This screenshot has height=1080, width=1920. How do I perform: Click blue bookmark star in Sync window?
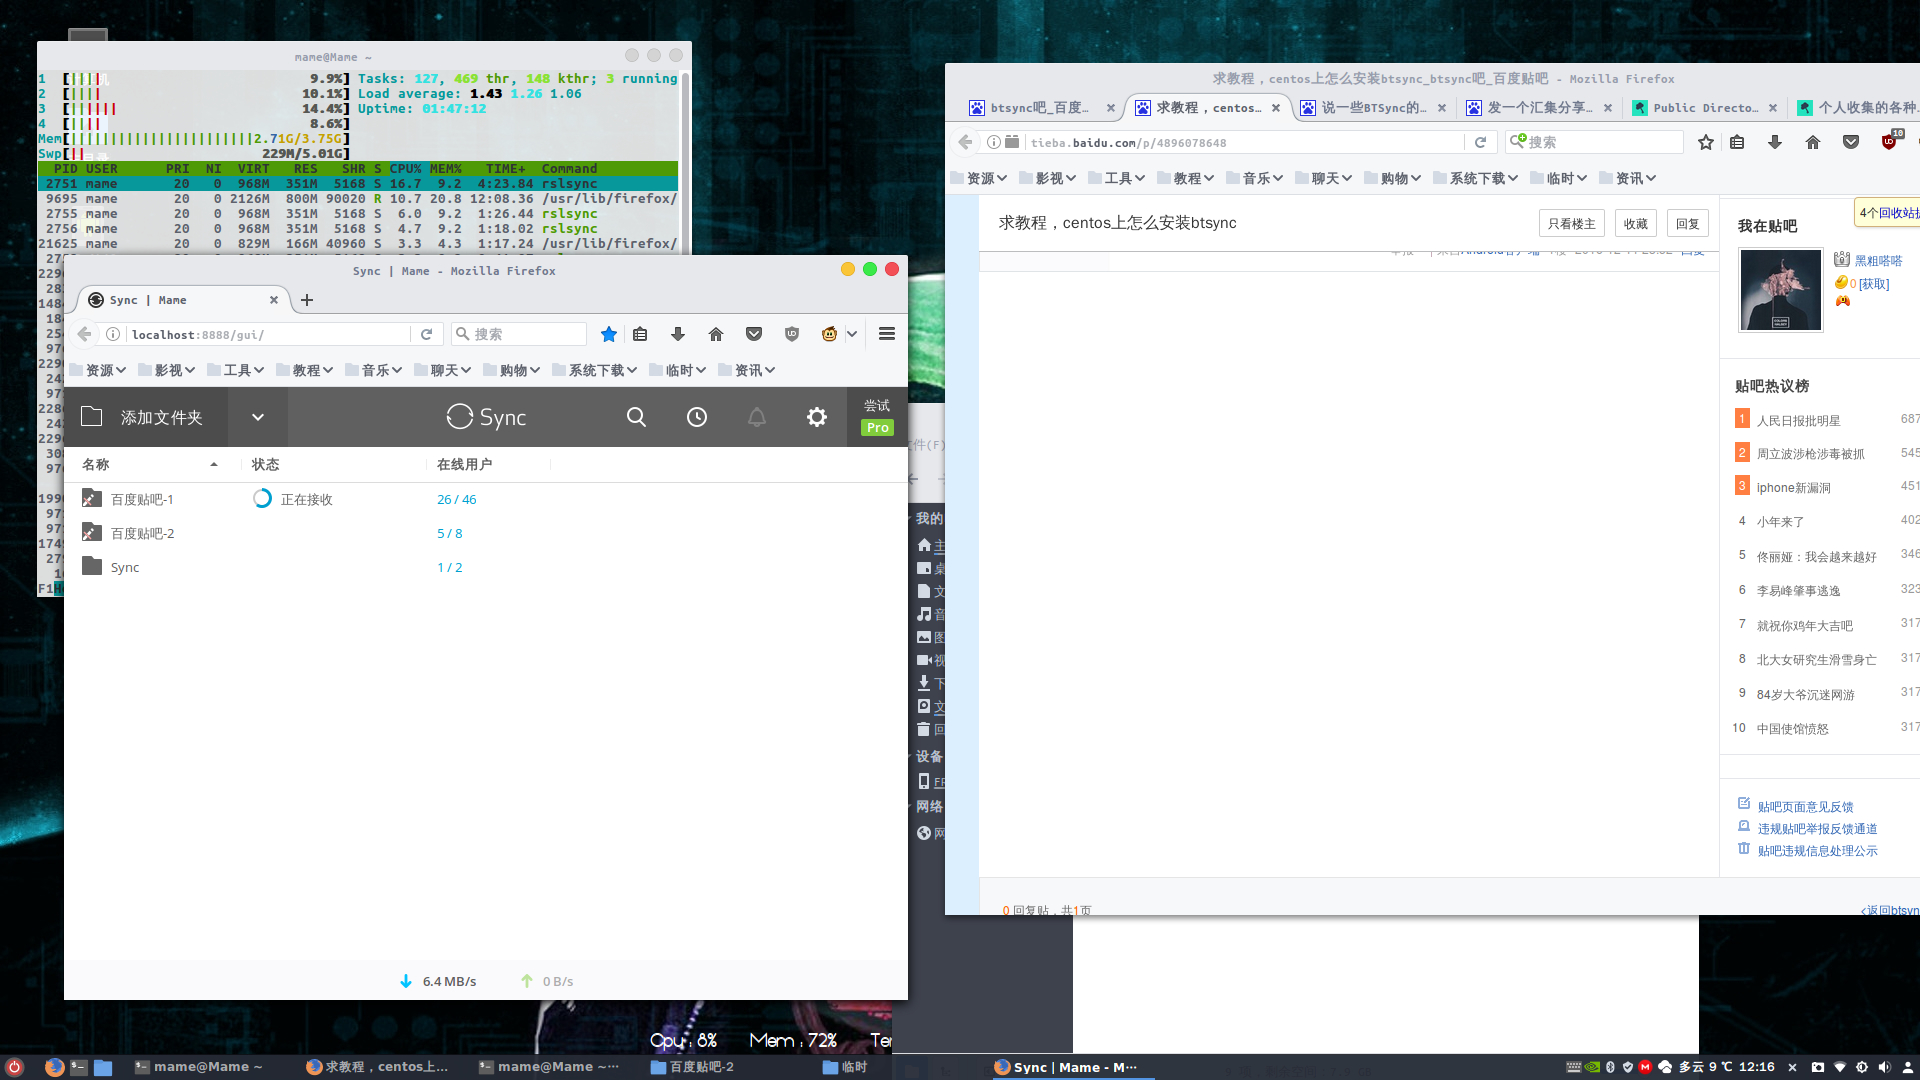pyautogui.click(x=609, y=334)
